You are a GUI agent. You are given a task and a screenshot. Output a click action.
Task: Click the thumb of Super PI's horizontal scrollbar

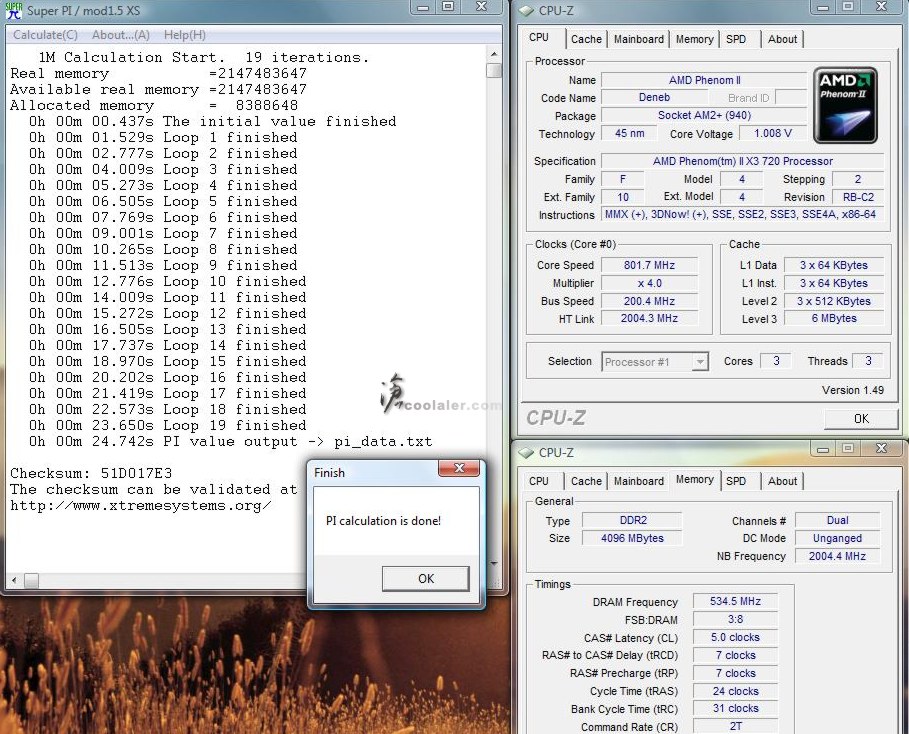point(31,580)
